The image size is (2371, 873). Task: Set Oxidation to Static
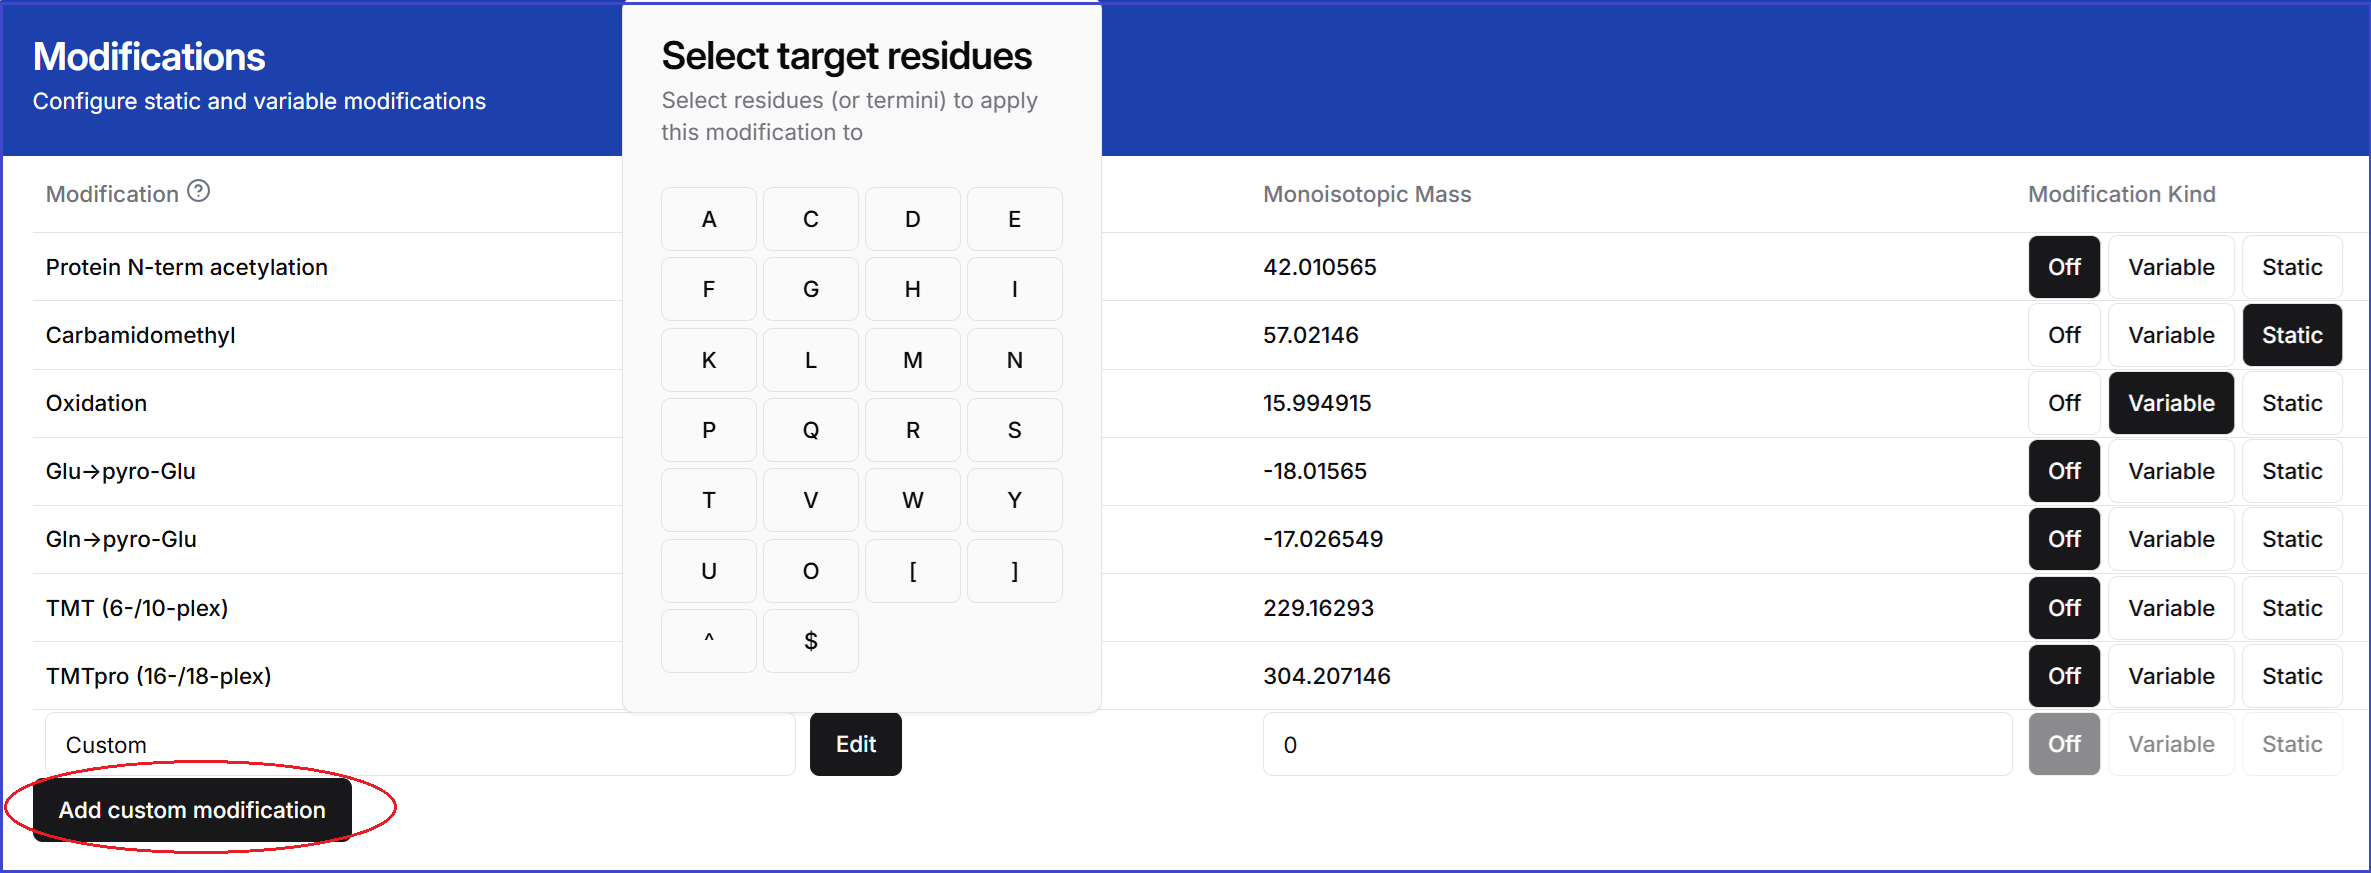pyautogui.click(x=2291, y=403)
